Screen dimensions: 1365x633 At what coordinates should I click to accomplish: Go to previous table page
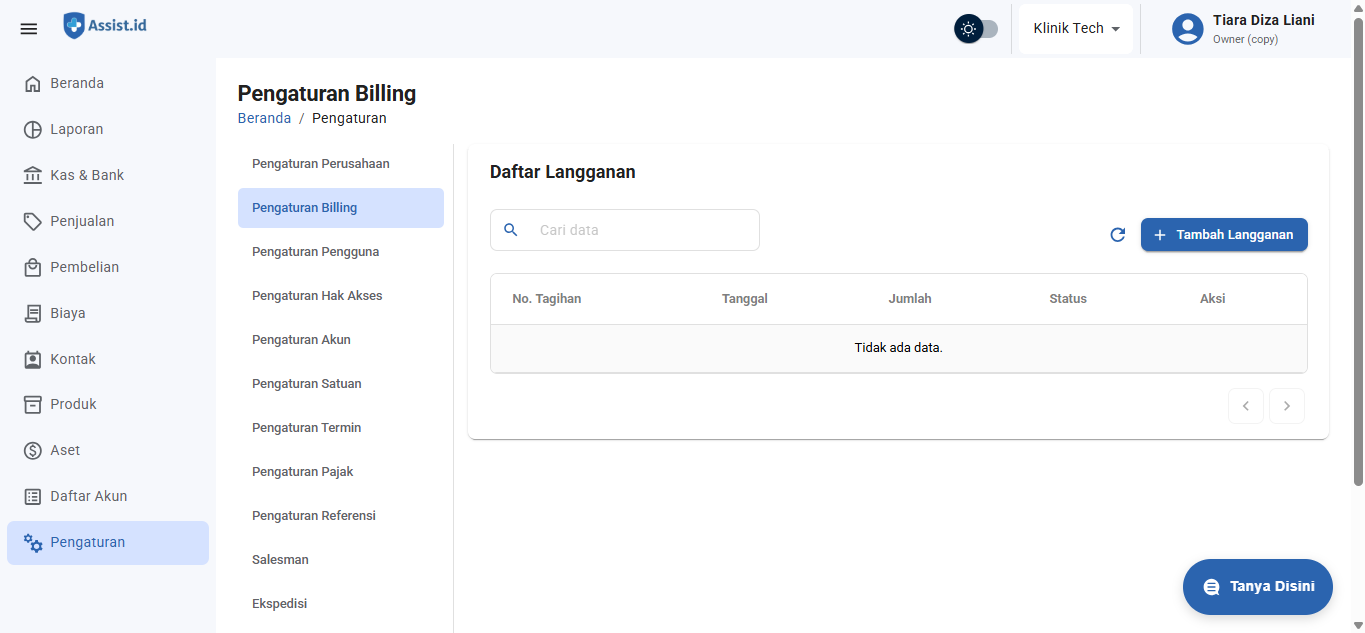(1246, 406)
